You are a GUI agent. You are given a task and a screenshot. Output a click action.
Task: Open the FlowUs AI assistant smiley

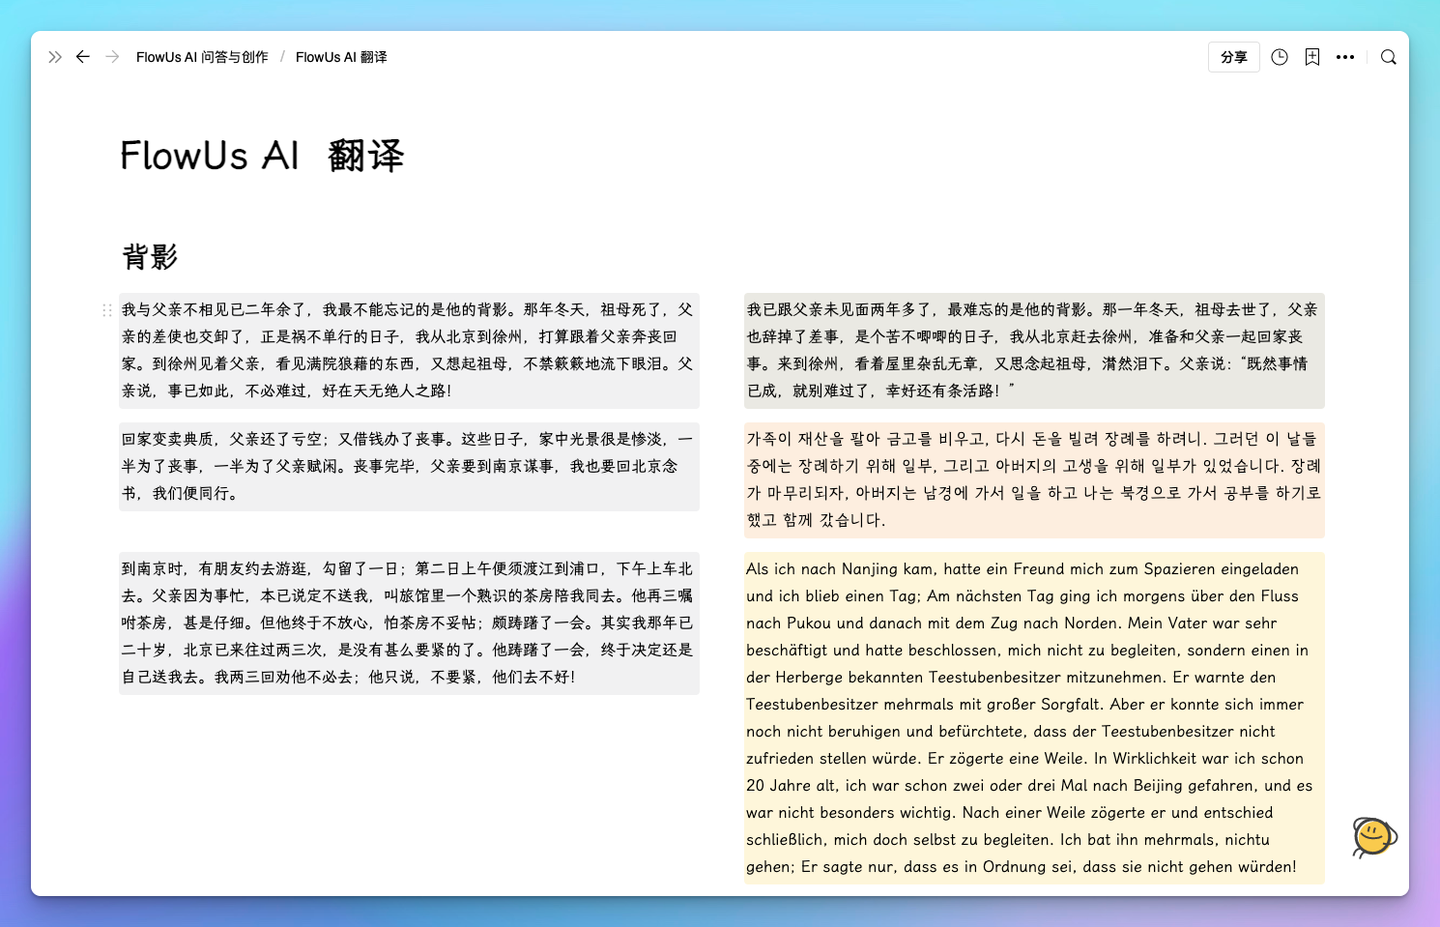point(1373,837)
